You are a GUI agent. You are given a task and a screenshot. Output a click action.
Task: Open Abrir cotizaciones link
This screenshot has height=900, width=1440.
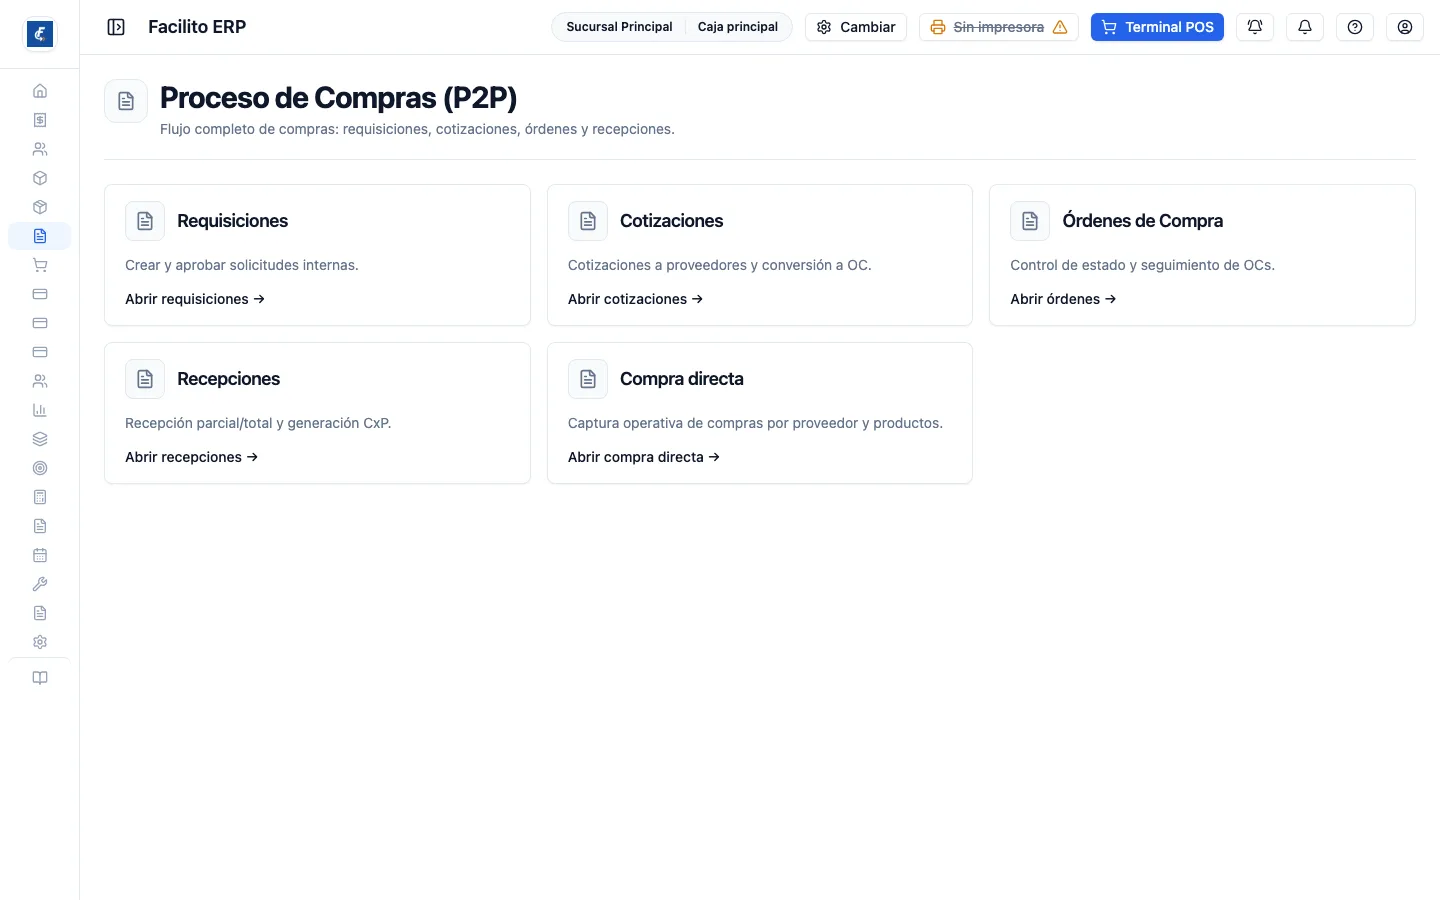coord(636,299)
